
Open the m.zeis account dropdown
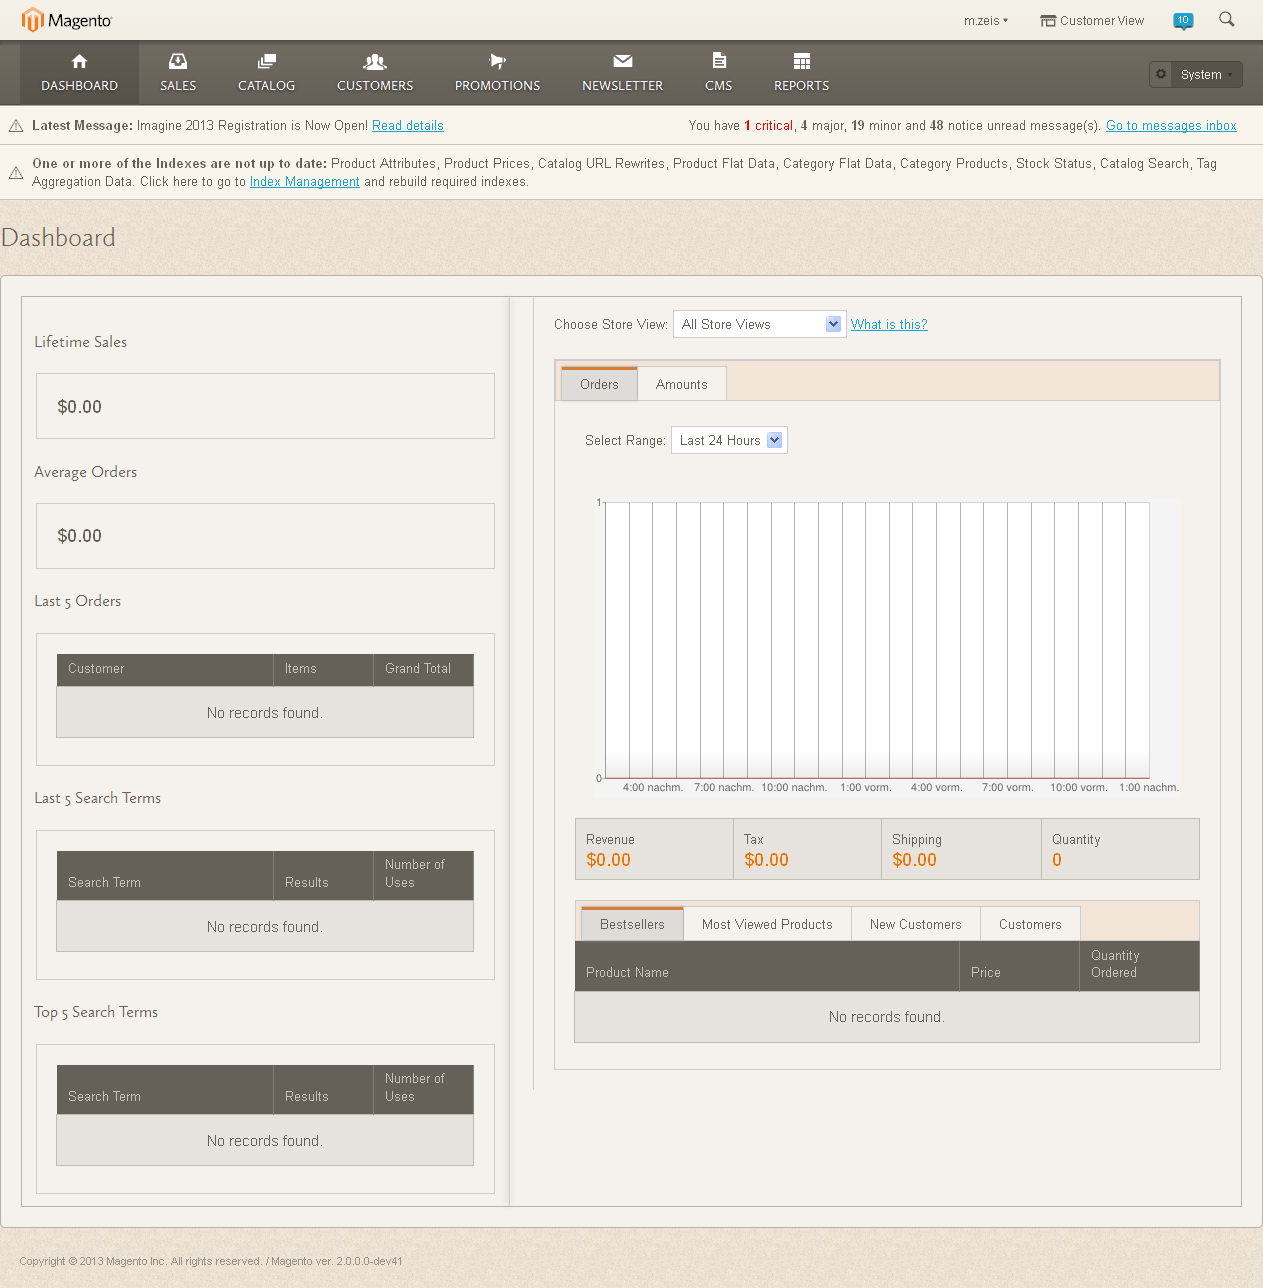pyautogui.click(x=986, y=20)
